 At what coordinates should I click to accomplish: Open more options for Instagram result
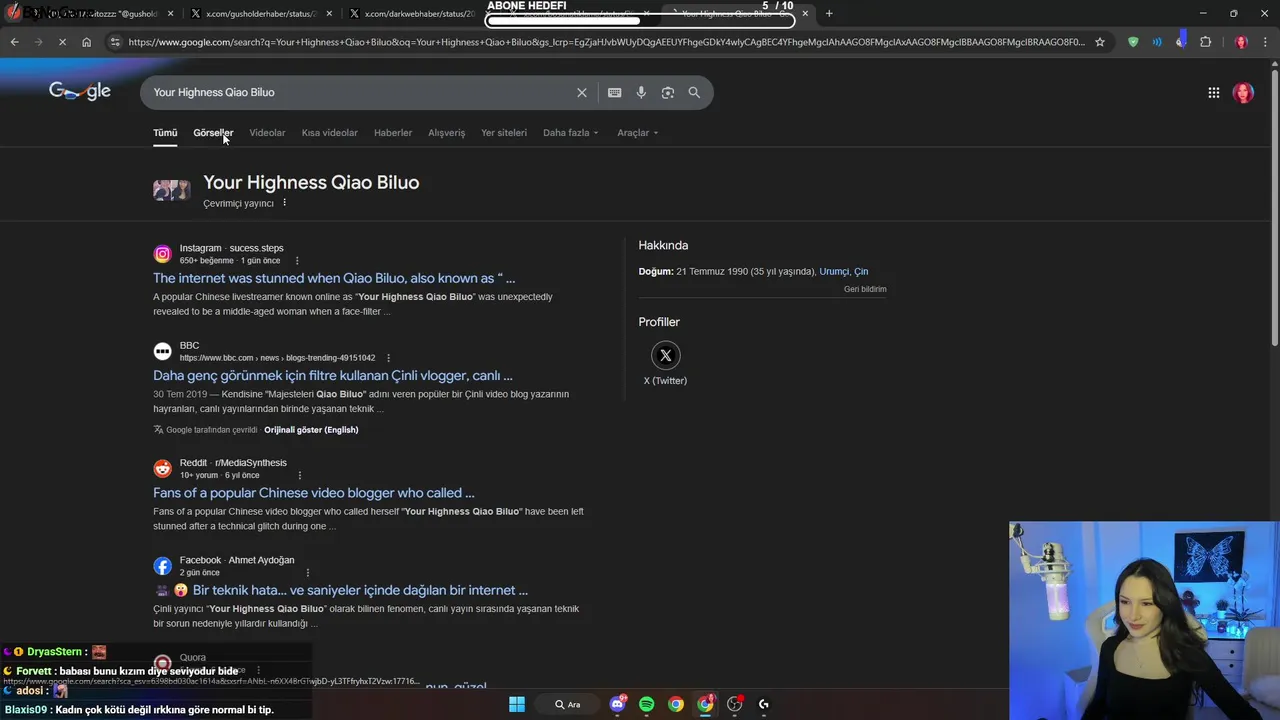(297, 261)
